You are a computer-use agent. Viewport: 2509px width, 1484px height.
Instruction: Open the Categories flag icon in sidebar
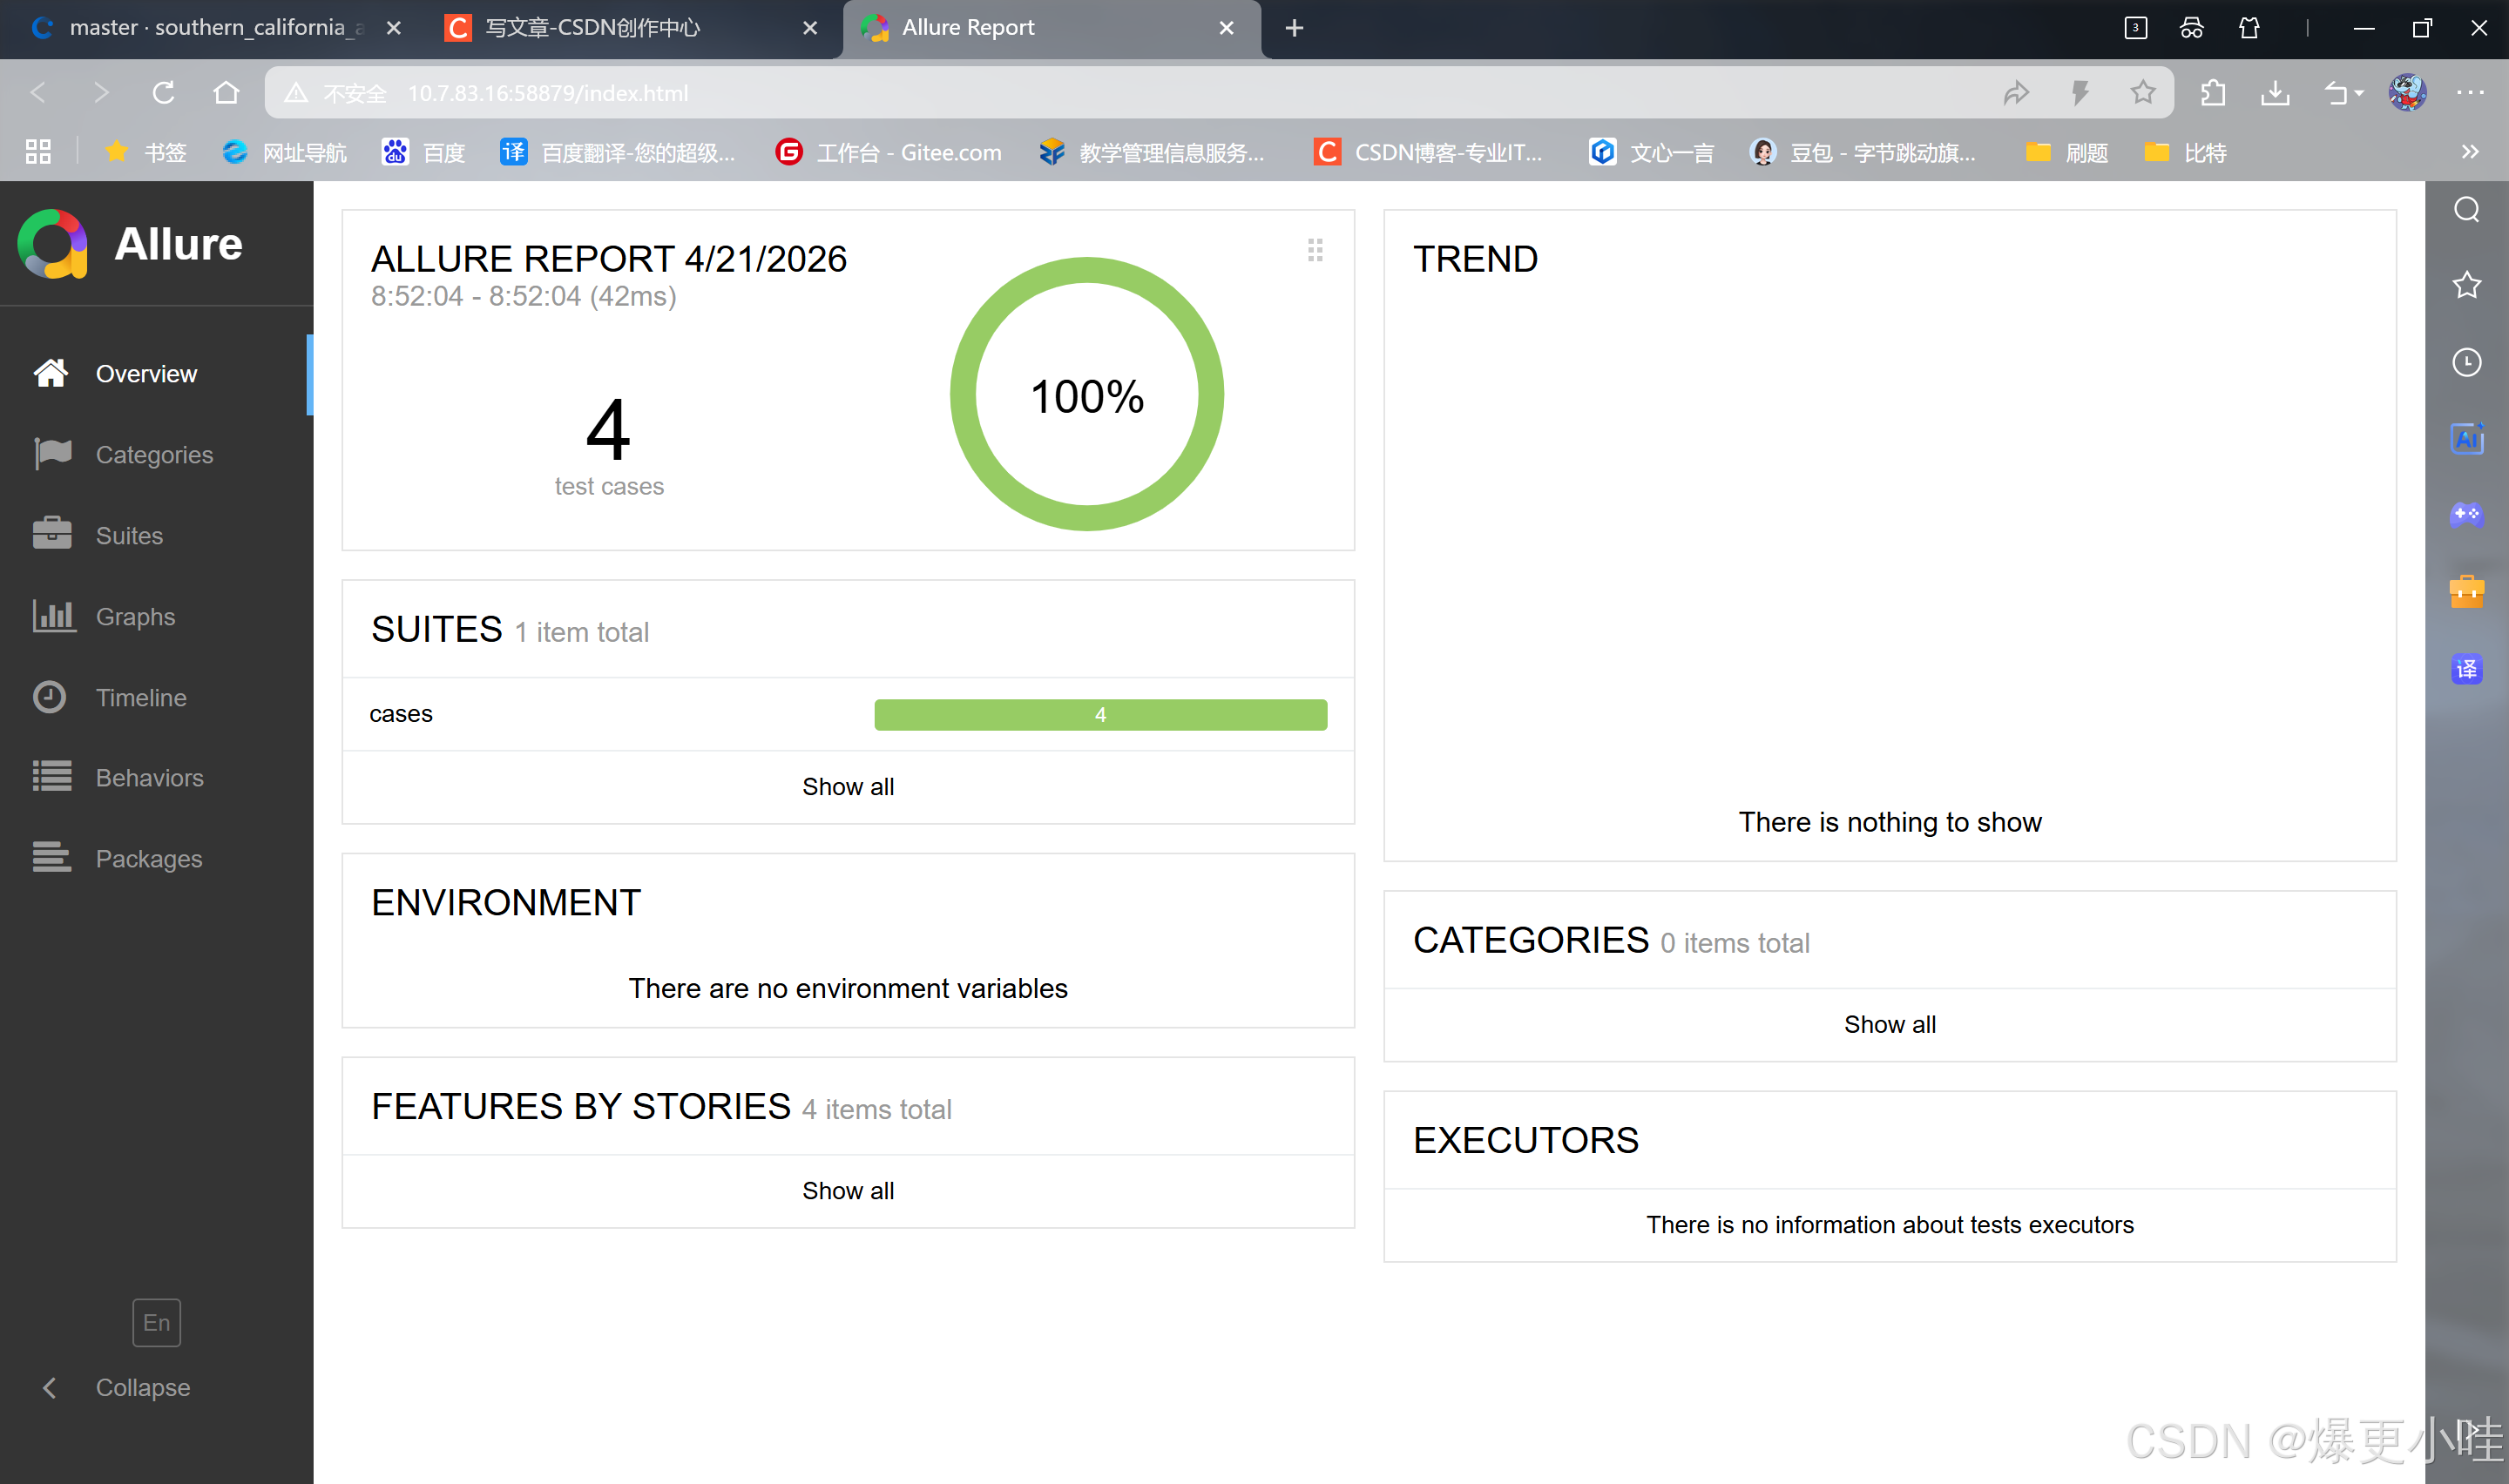[x=52, y=454]
